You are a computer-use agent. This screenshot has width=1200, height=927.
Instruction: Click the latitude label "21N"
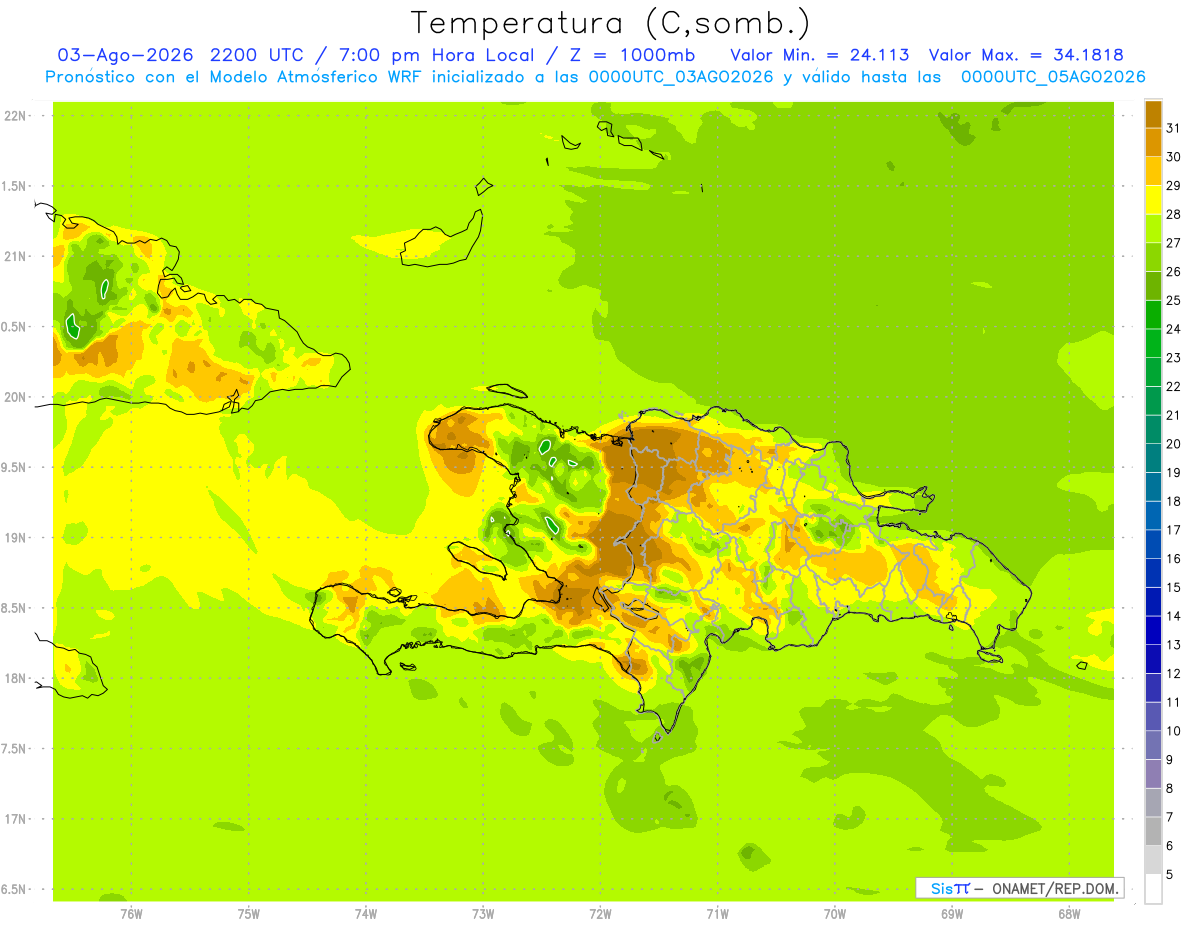pos(15,256)
